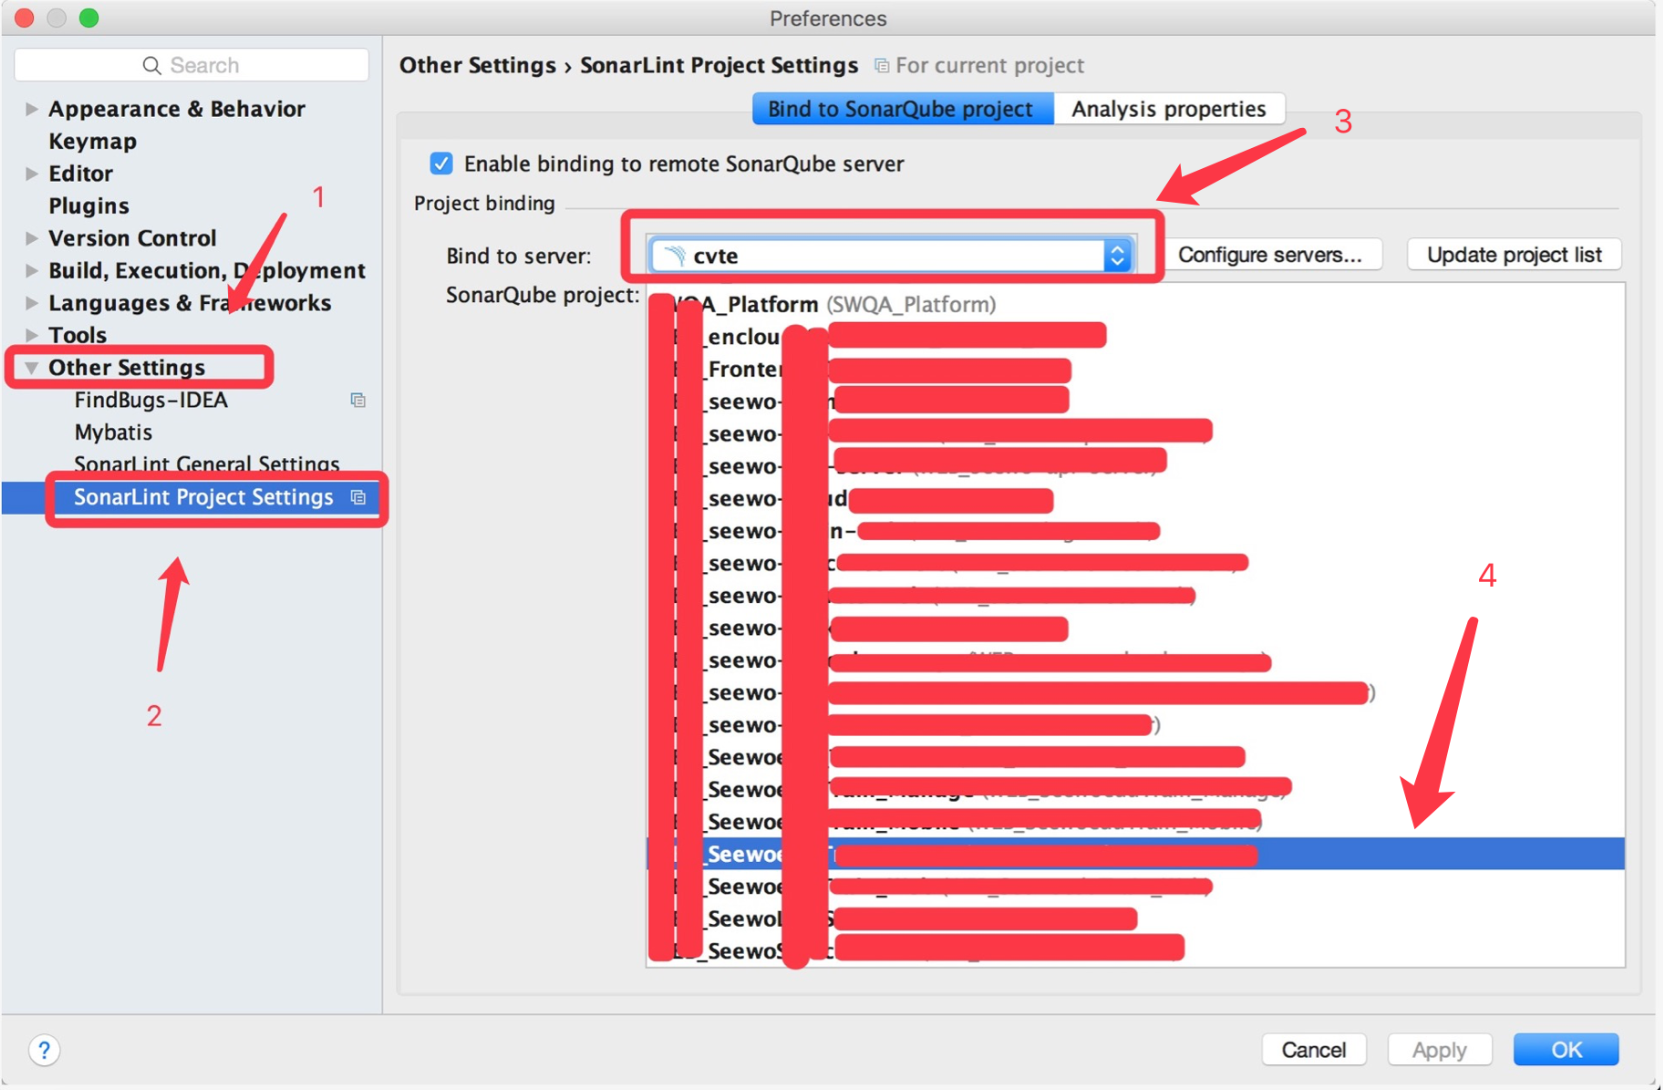Click the magnifier icon in the search box
The image size is (1663, 1090).
[151, 66]
